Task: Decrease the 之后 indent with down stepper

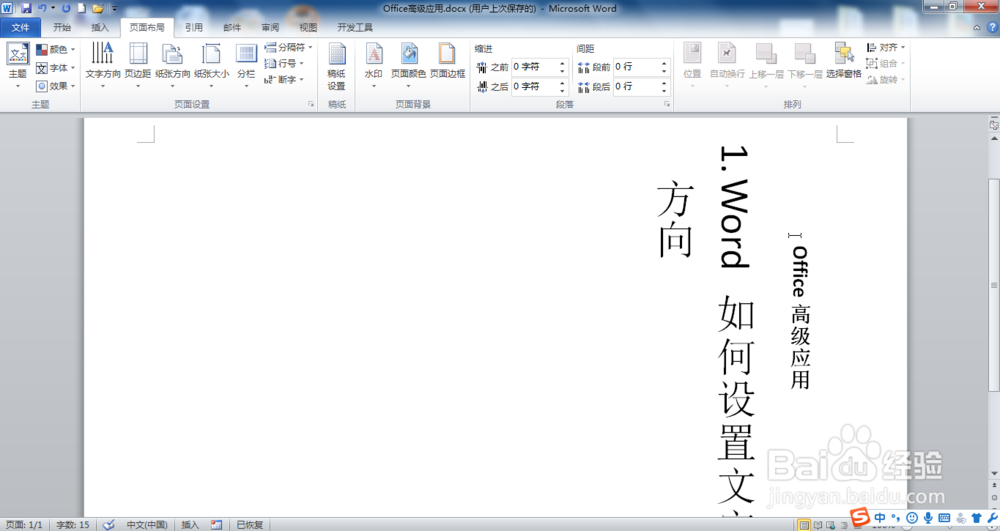Action: pos(562,90)
